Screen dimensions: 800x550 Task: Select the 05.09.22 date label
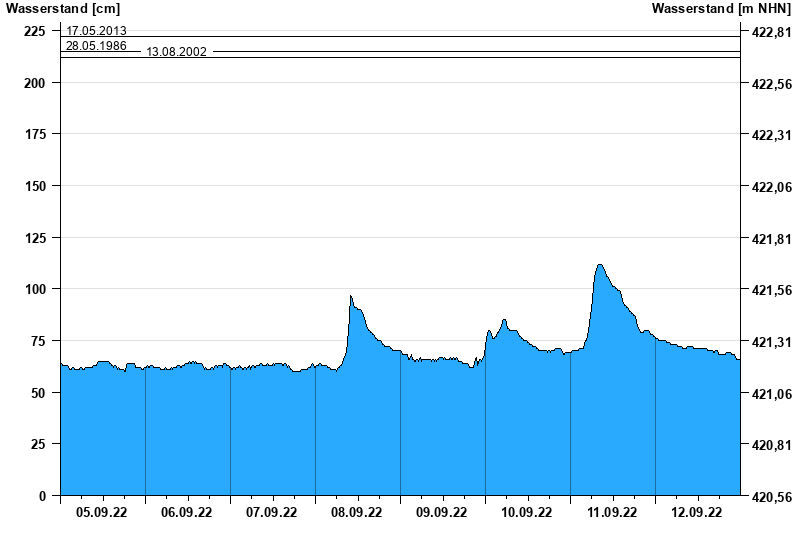click(x=102, y=512)
